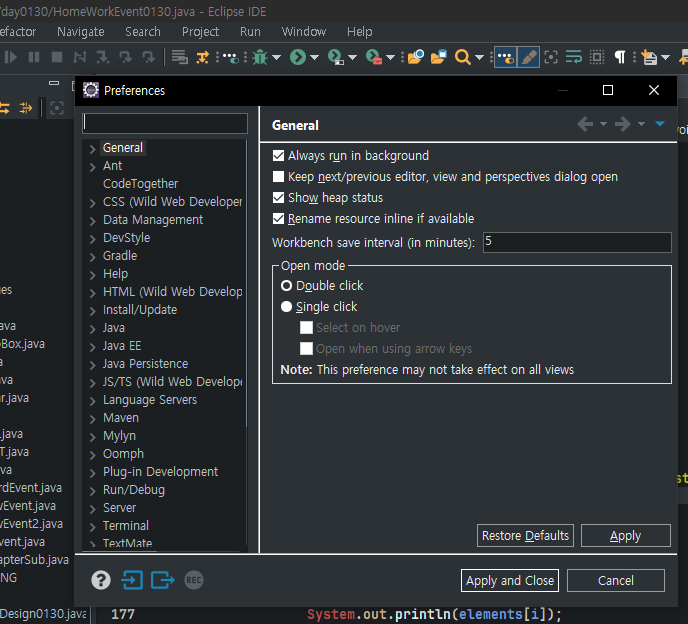Expand the General tree node
Viewport: 688px width, 624px height.
click(x=92, y=149)
